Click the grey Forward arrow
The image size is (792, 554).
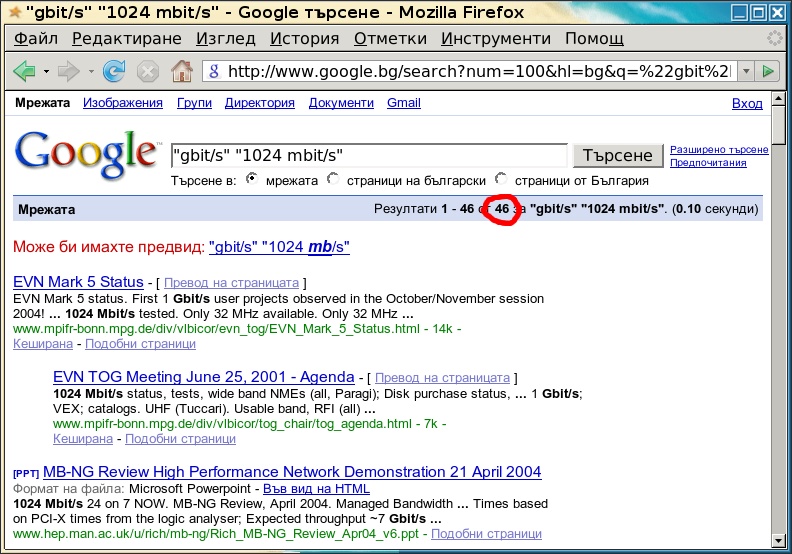pos(69,71)
